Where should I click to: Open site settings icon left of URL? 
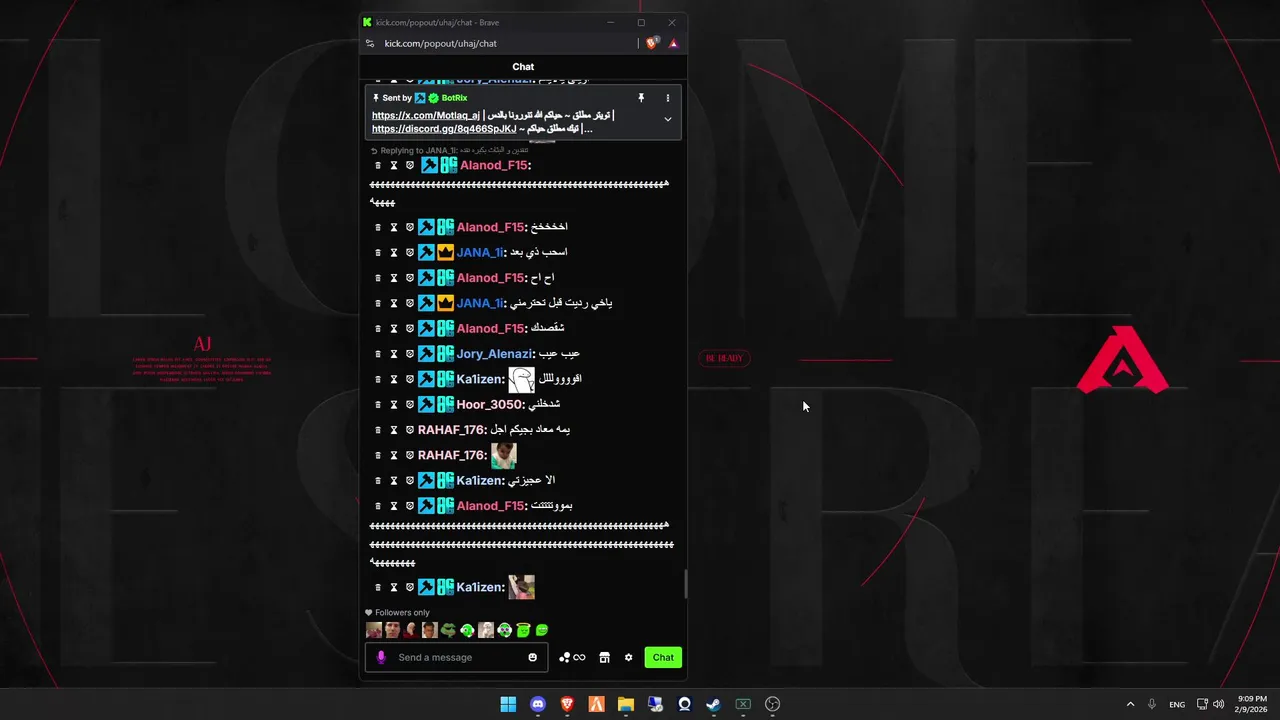(370, 43)
